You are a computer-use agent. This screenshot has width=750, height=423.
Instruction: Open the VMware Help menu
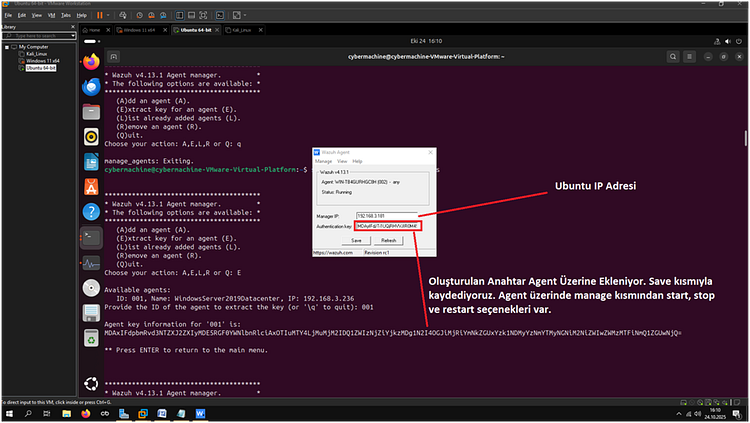tap(82, 15)
